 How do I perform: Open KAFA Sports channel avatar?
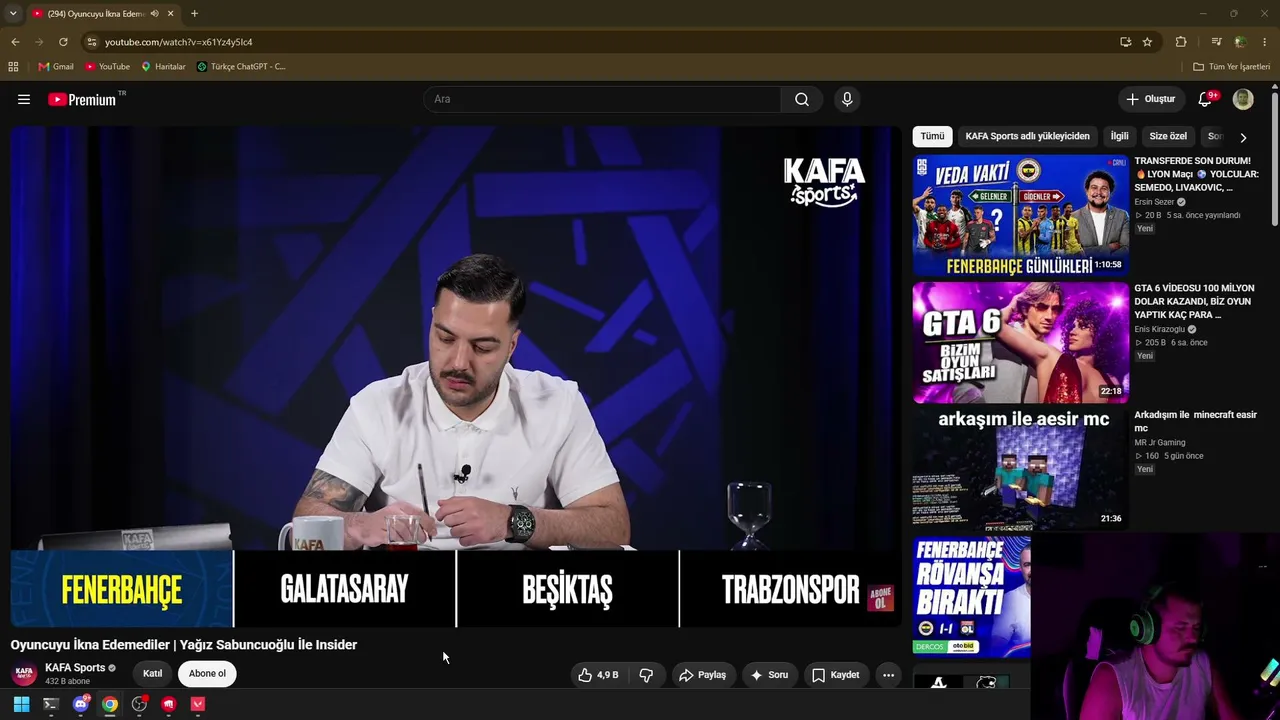25,674
